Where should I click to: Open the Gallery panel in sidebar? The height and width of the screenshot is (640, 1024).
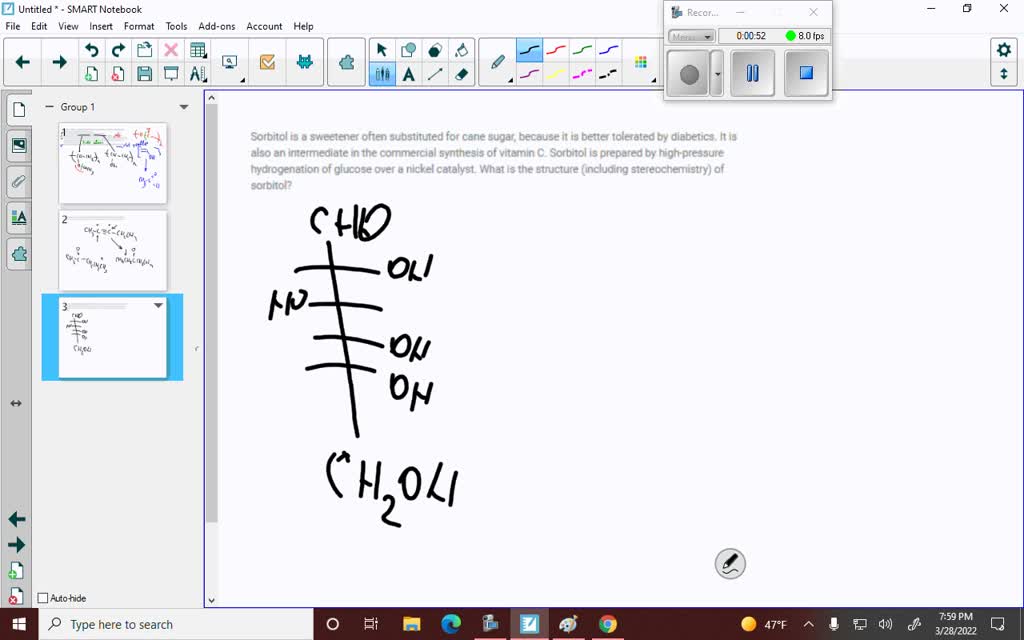(20, 145)
